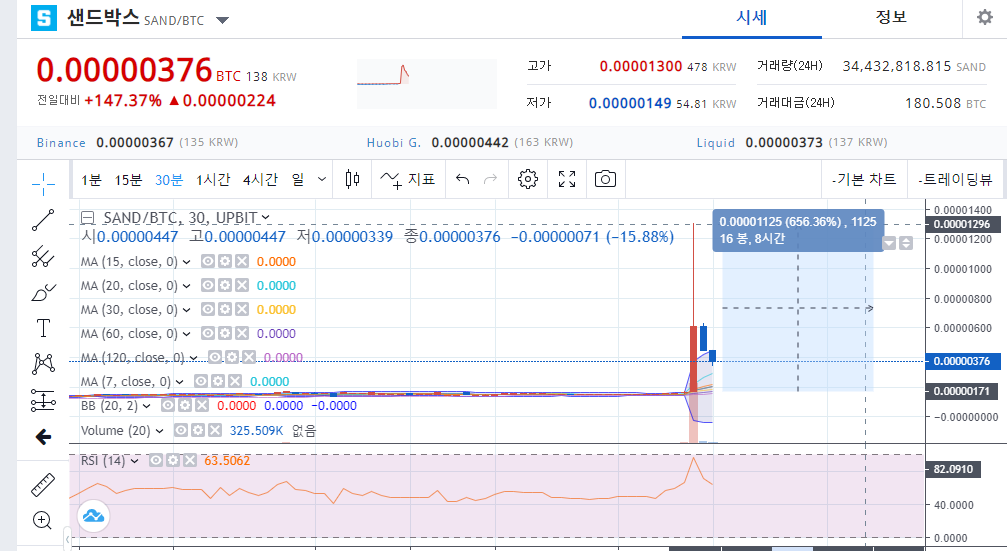Switch to 기본 차트 view

[864, 179]
